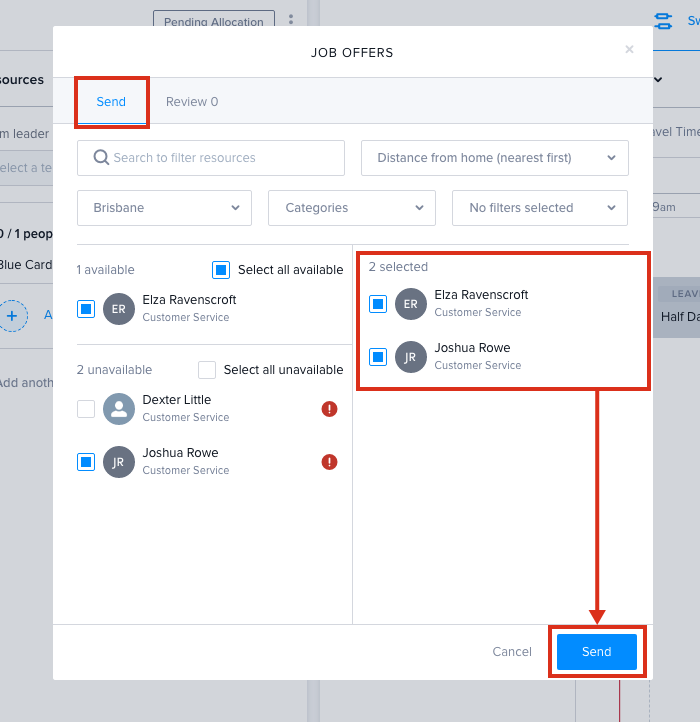Click the plus icon to add resource
This screenshot has width=700, height=722.
tap(12, 315)
